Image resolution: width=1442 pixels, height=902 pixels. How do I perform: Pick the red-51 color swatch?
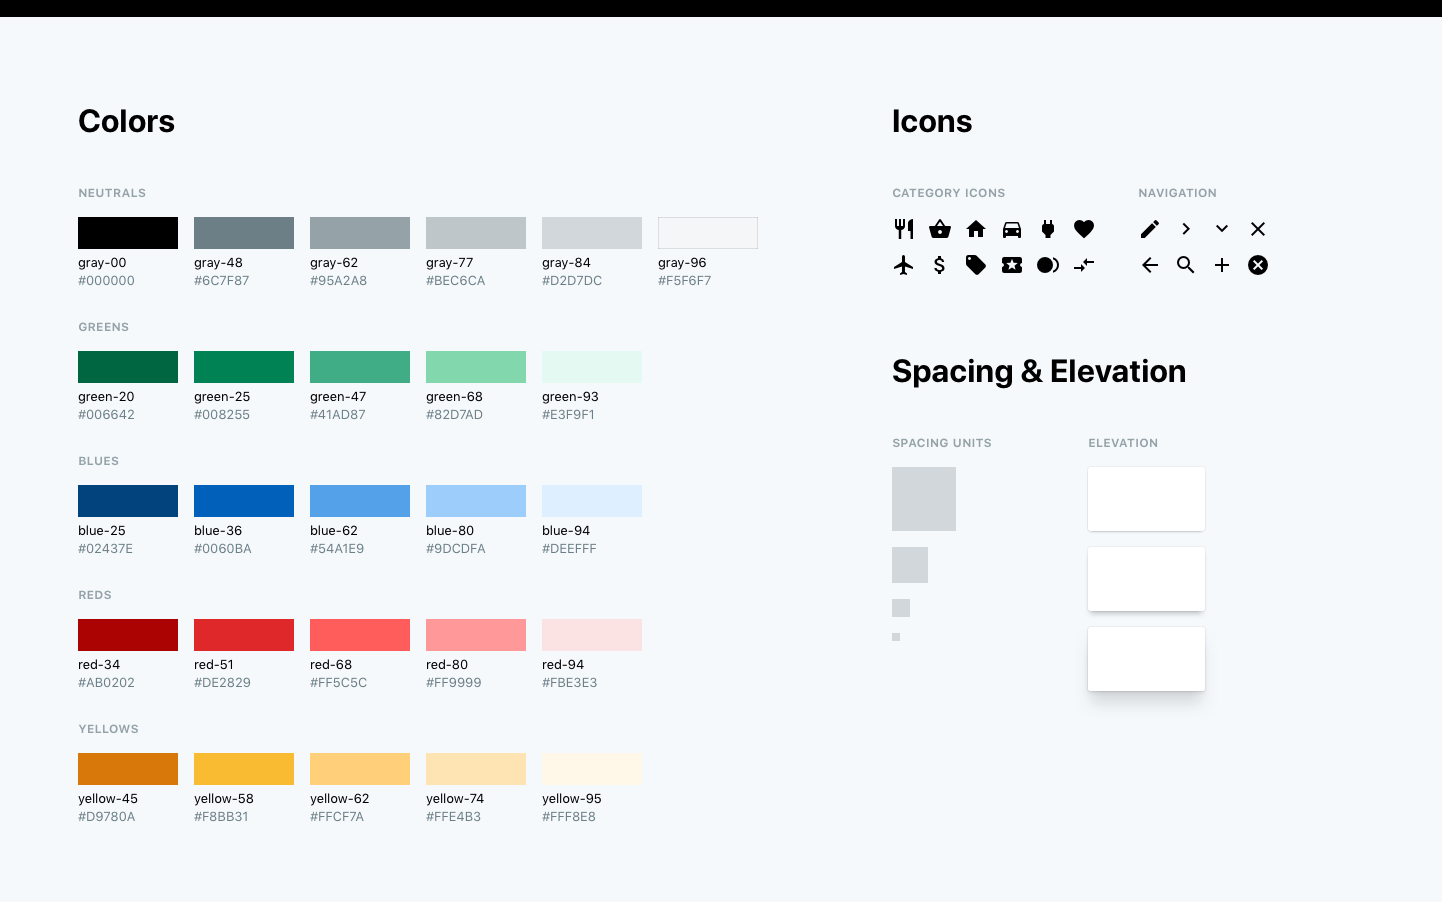(x=244, y=635)
